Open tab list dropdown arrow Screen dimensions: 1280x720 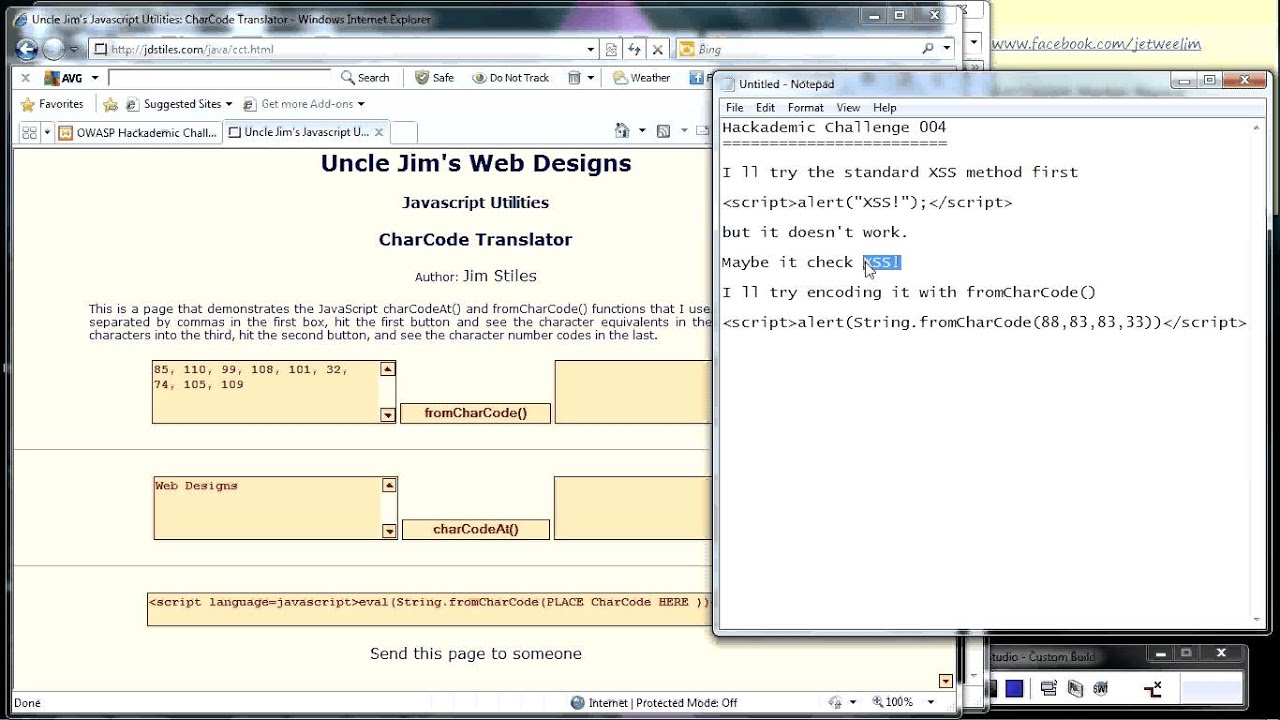coord(45,132)
